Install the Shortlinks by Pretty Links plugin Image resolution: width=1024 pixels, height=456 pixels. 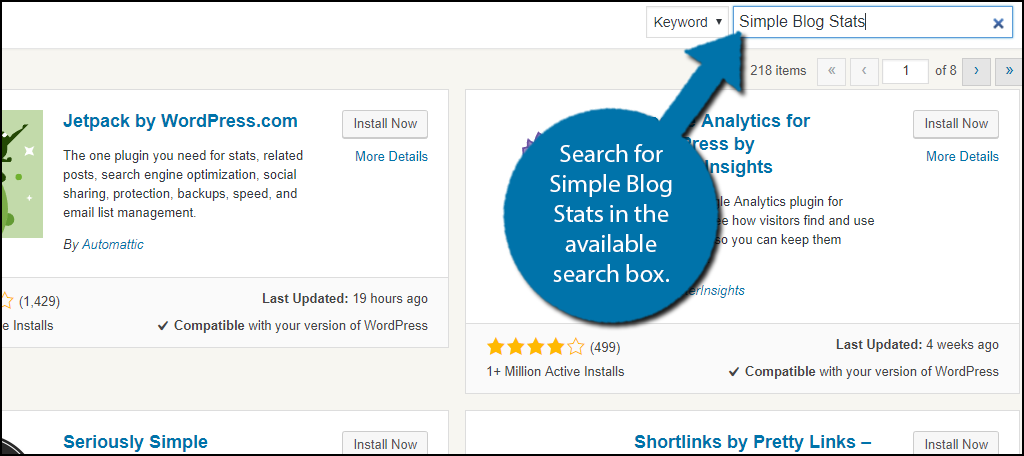click(x=956, y=443)
